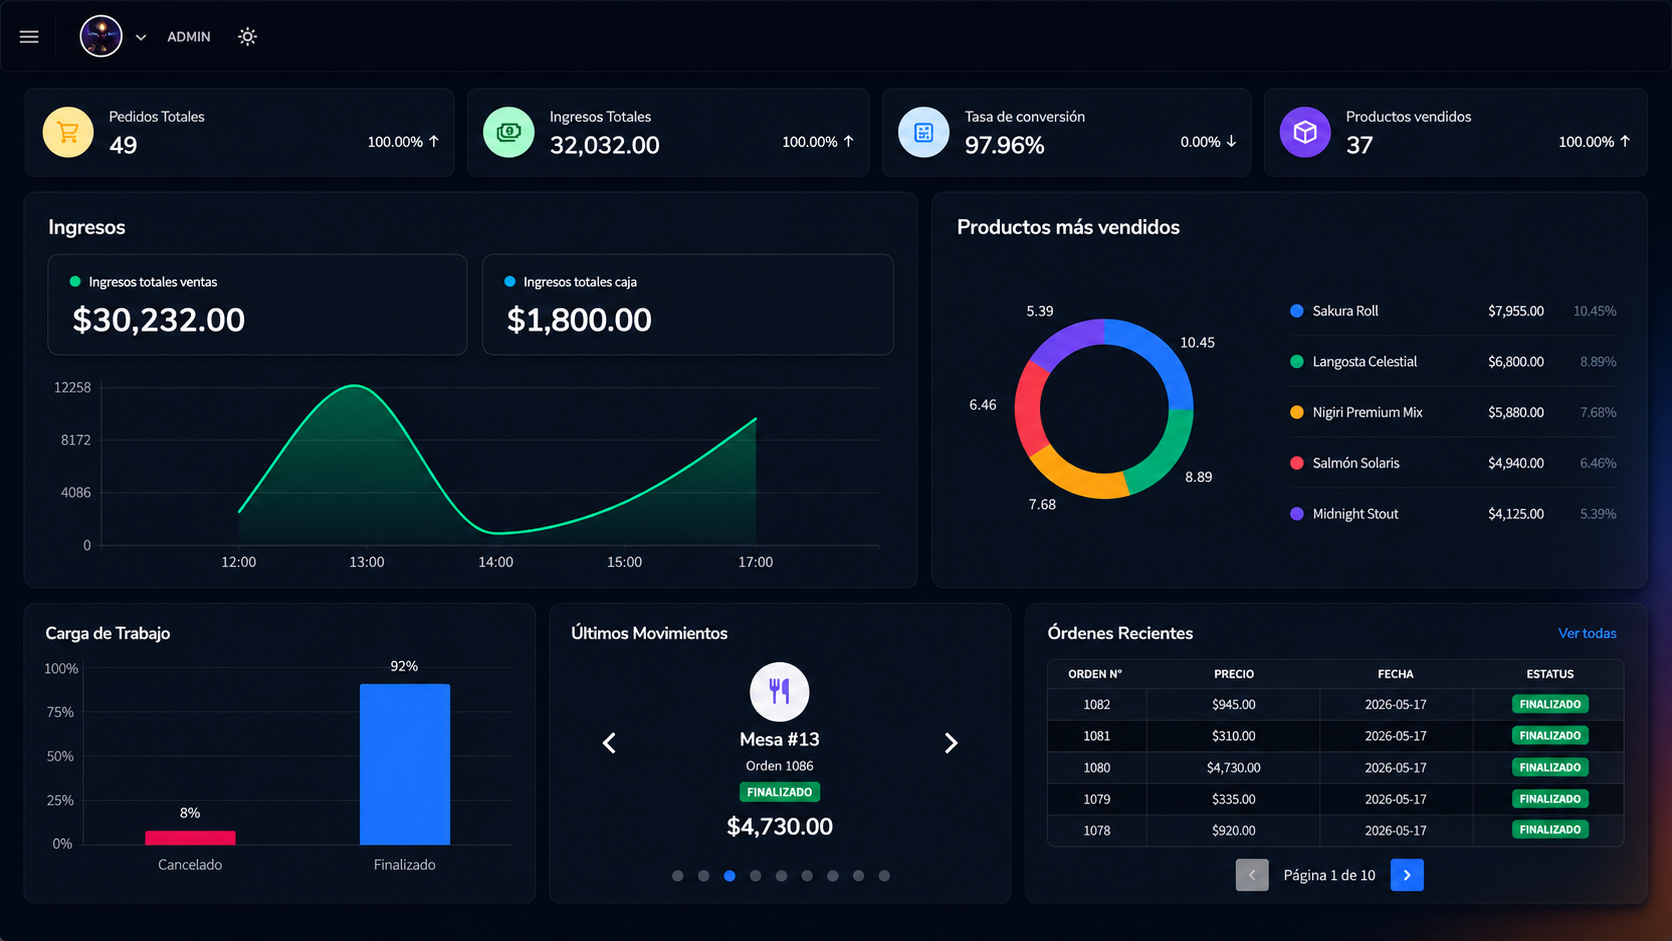Screen dimensions: 1672x941
Task: Go to next movement with right arrow
Action: (x=951, y=743)
